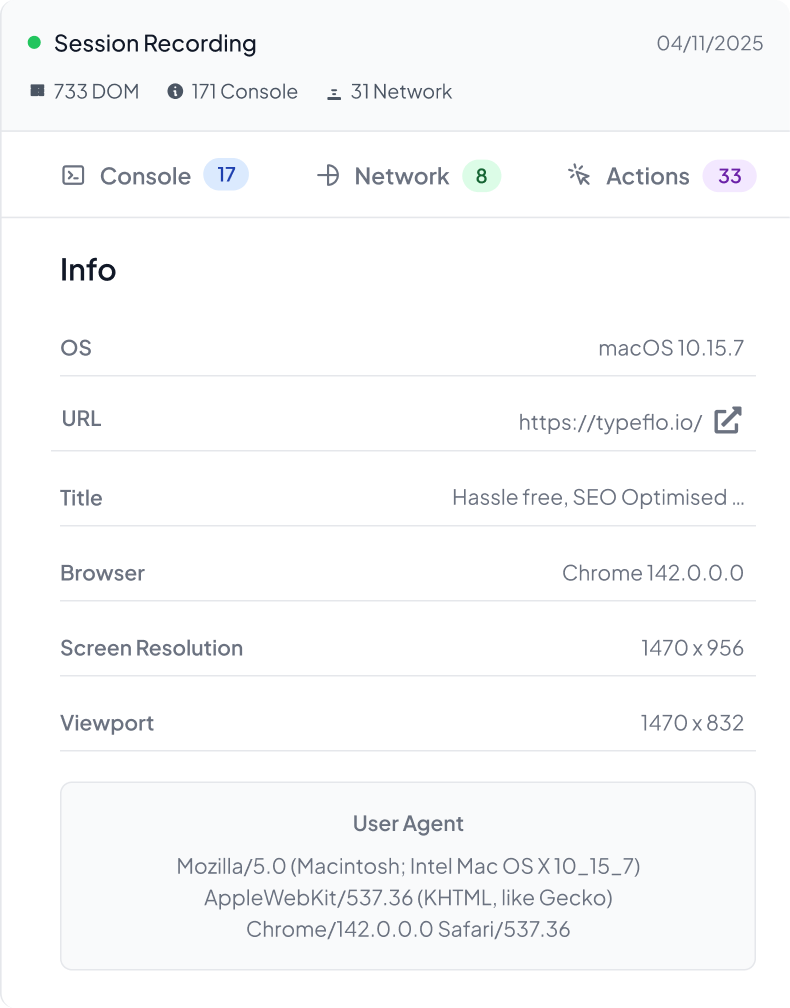Click the Network tab connector icon
790x1008 pixels.
click(x=328, y=176)
